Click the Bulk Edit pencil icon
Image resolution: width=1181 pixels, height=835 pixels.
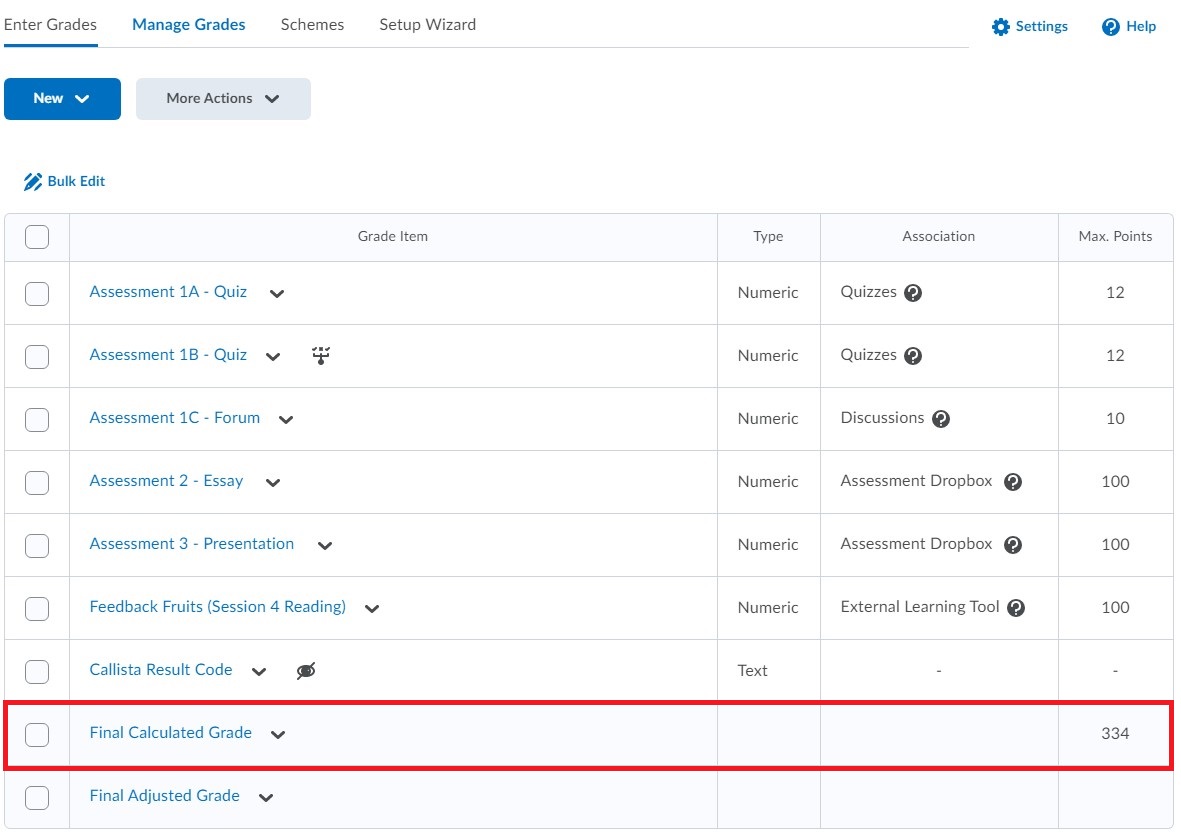pyautogui.click(x=32, y=181)
